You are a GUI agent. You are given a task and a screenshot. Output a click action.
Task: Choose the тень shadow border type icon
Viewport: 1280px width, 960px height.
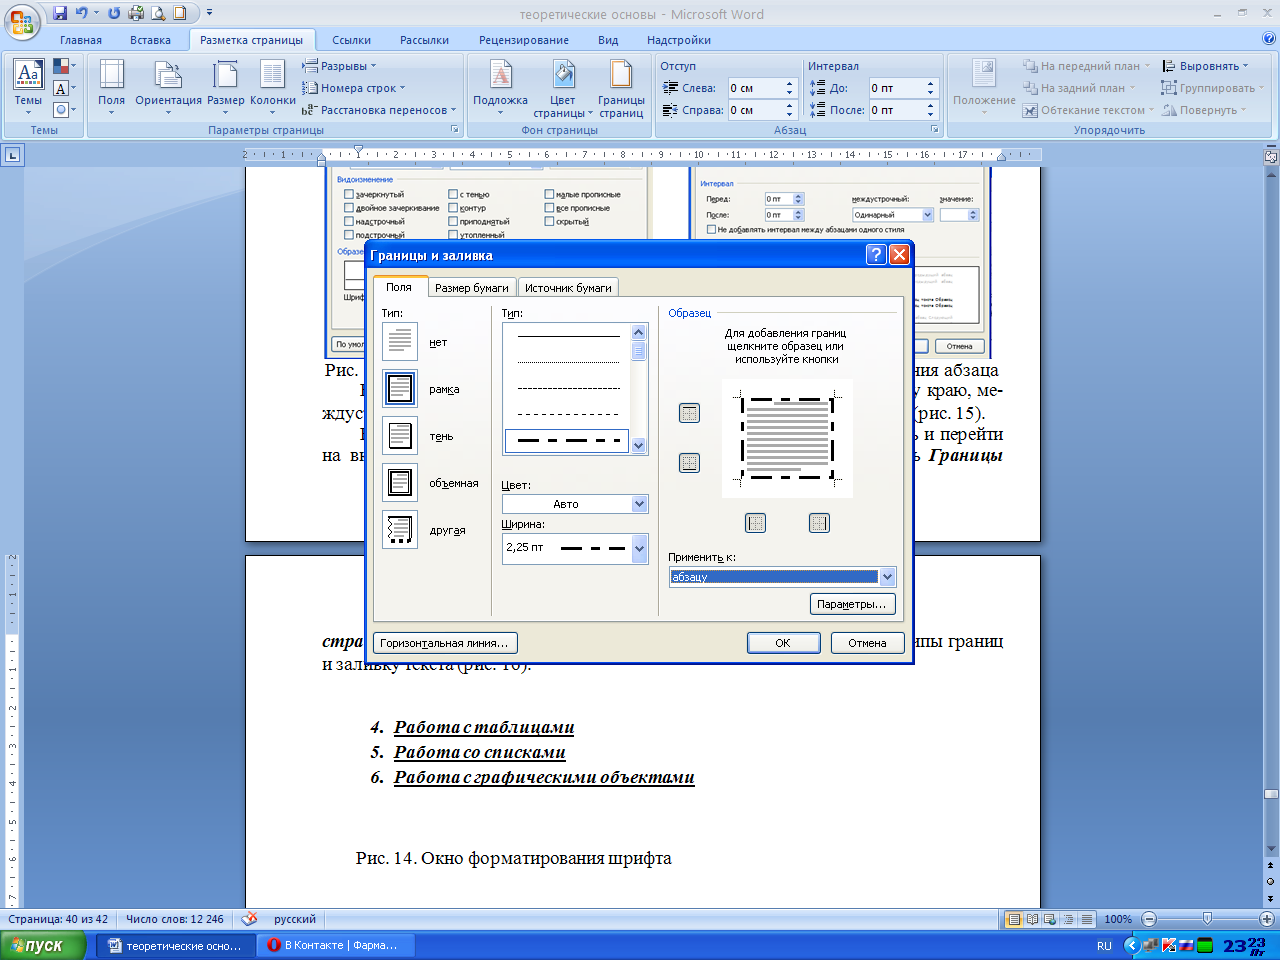(x=400, y=436)
